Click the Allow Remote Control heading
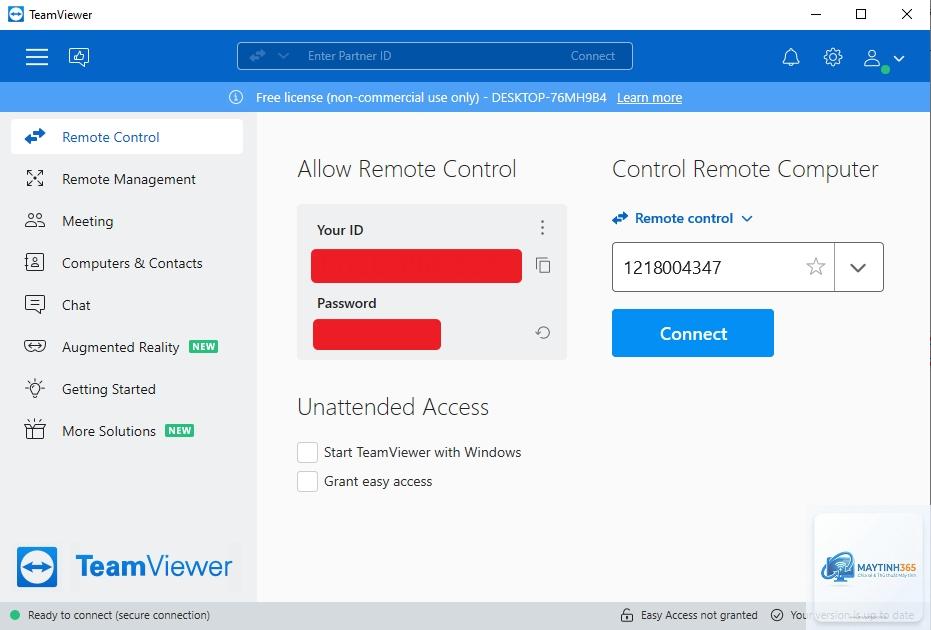This screenshot has width=931, height=630. click(x=407, y=169)
